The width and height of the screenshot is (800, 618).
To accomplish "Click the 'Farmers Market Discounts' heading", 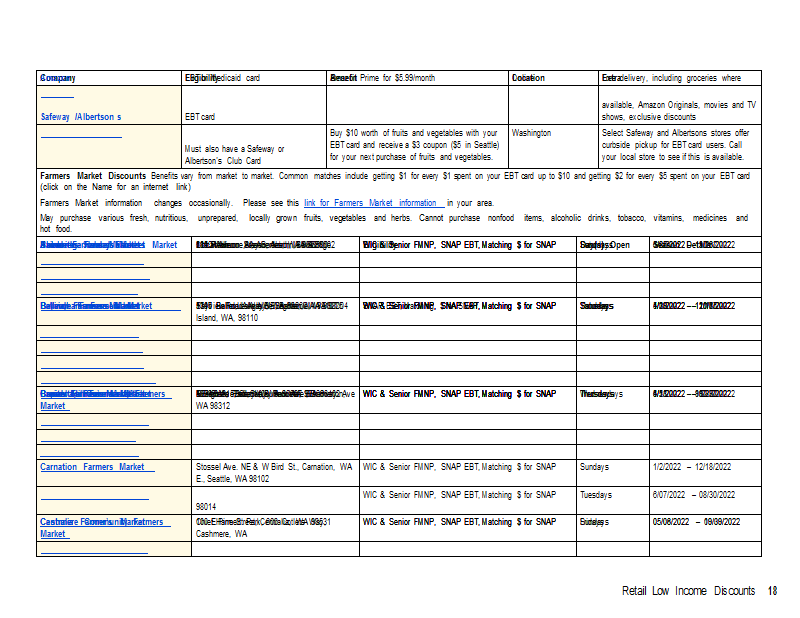I will (93, 176).
